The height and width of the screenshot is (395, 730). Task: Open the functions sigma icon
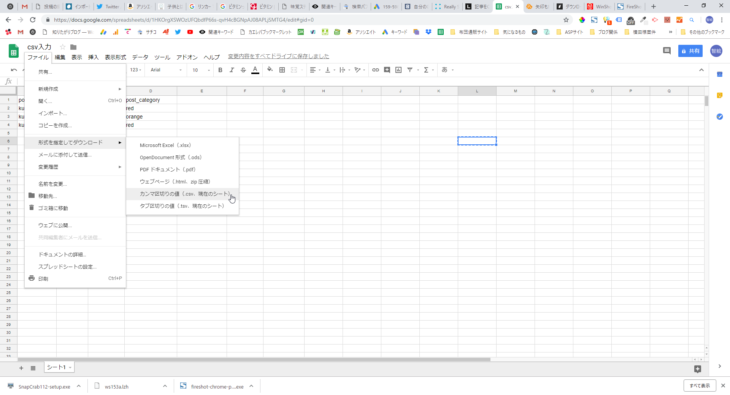(426, 70)
